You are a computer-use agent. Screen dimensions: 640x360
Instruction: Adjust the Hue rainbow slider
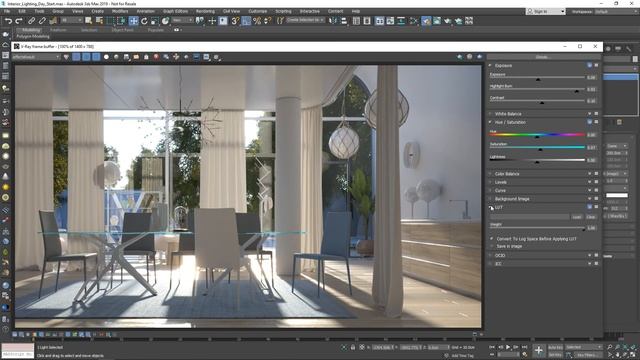point(537,134)
